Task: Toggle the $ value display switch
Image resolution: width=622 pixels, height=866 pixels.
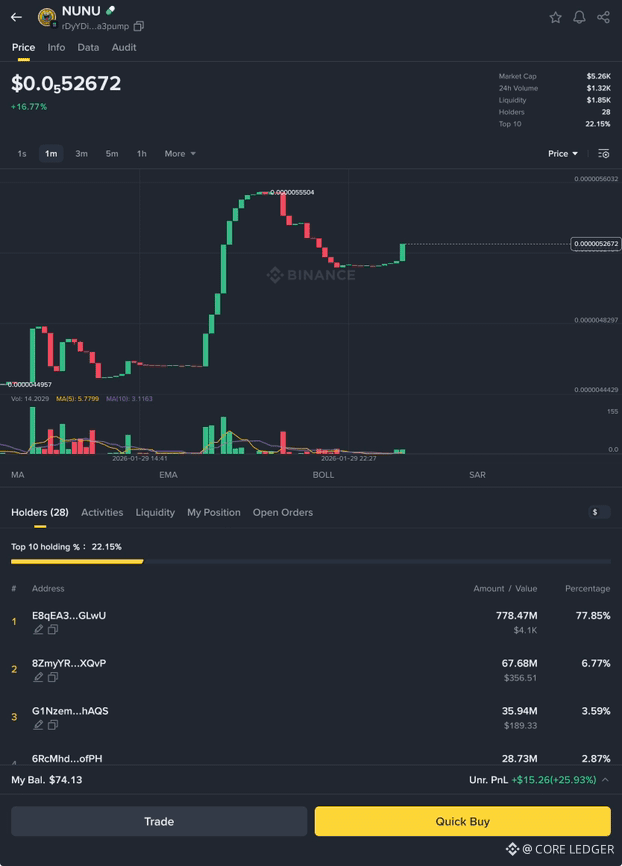Action: (599, 512)
